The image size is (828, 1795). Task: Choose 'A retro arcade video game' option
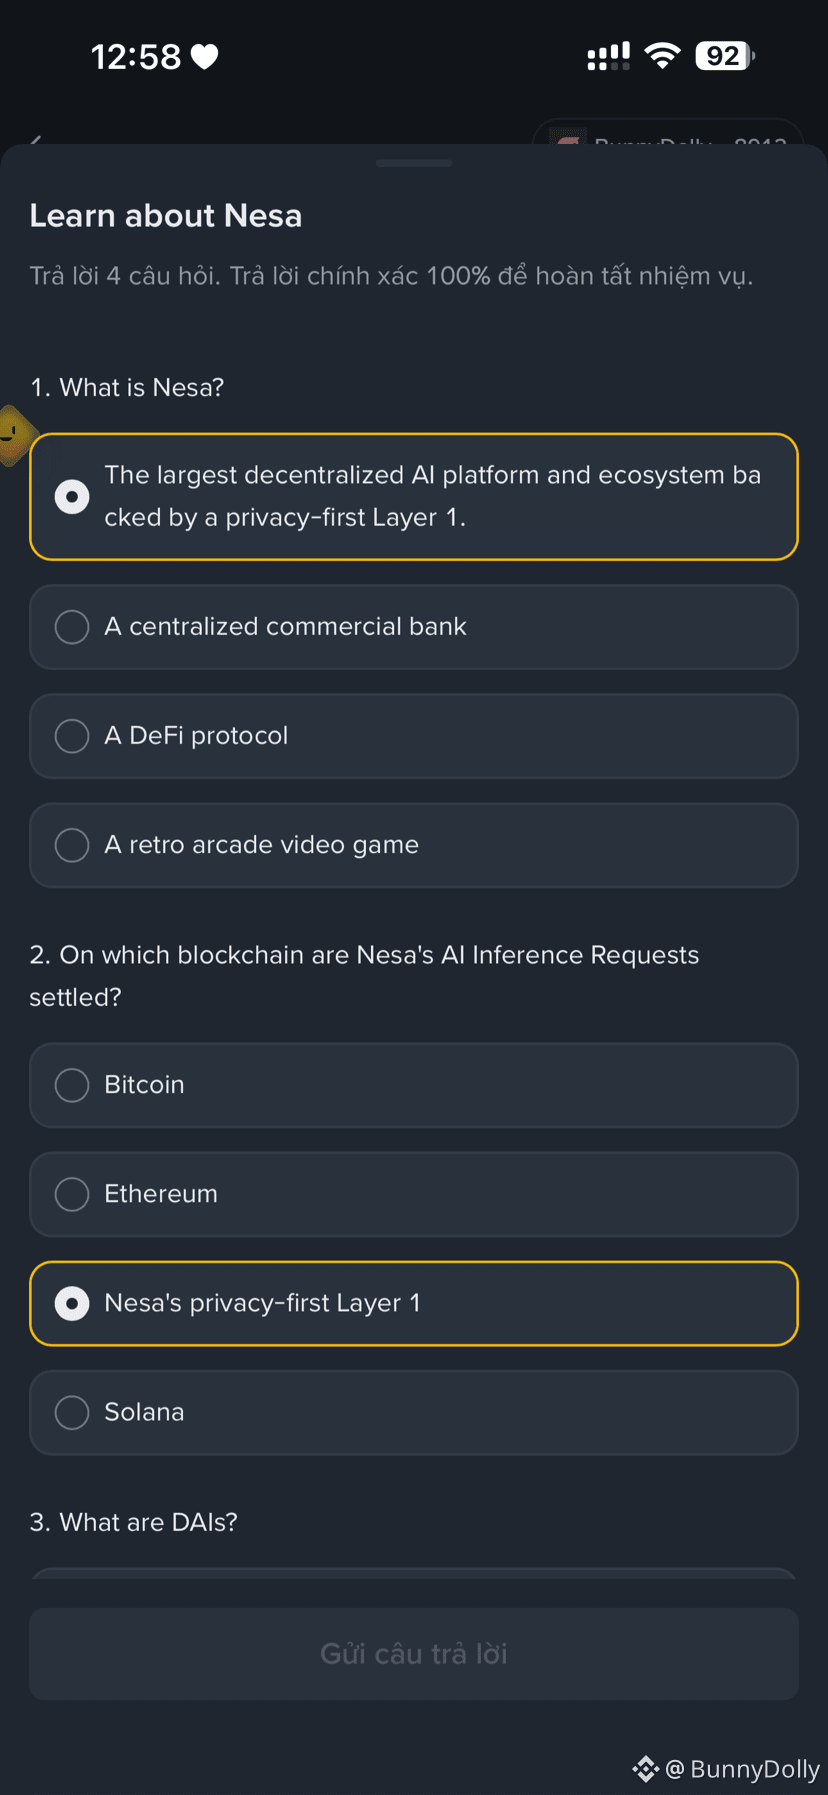click(414, 845)
